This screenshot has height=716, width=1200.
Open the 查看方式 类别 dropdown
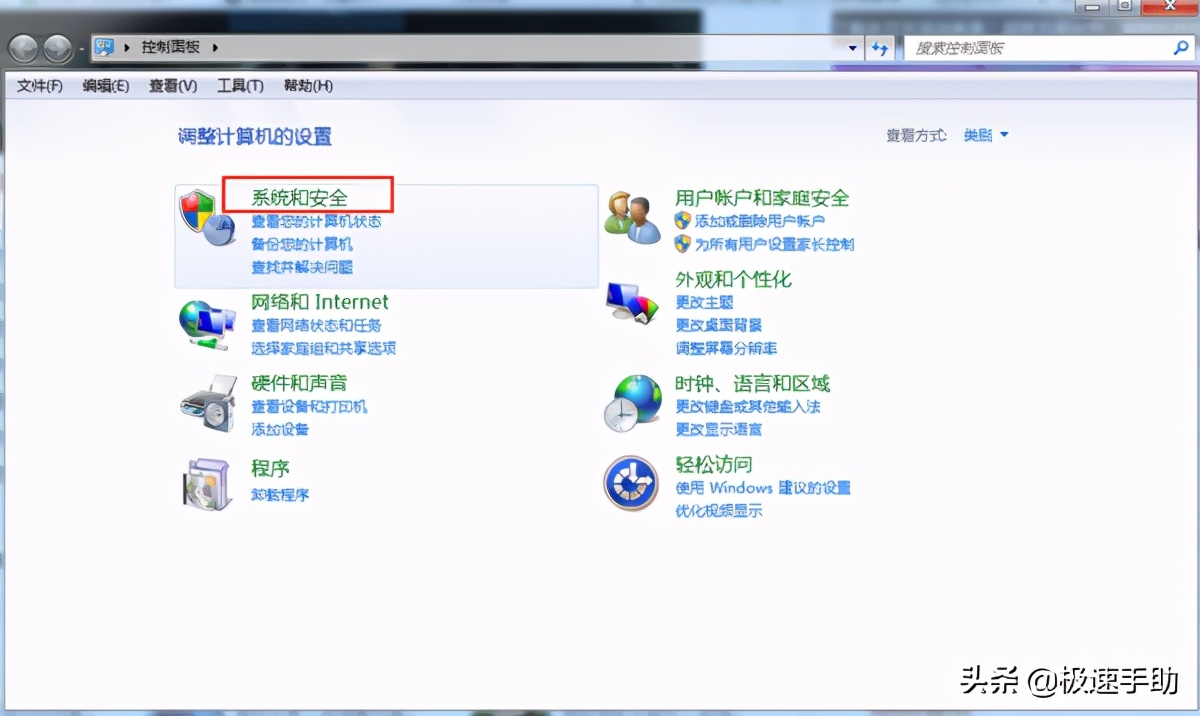coord(985,135)
